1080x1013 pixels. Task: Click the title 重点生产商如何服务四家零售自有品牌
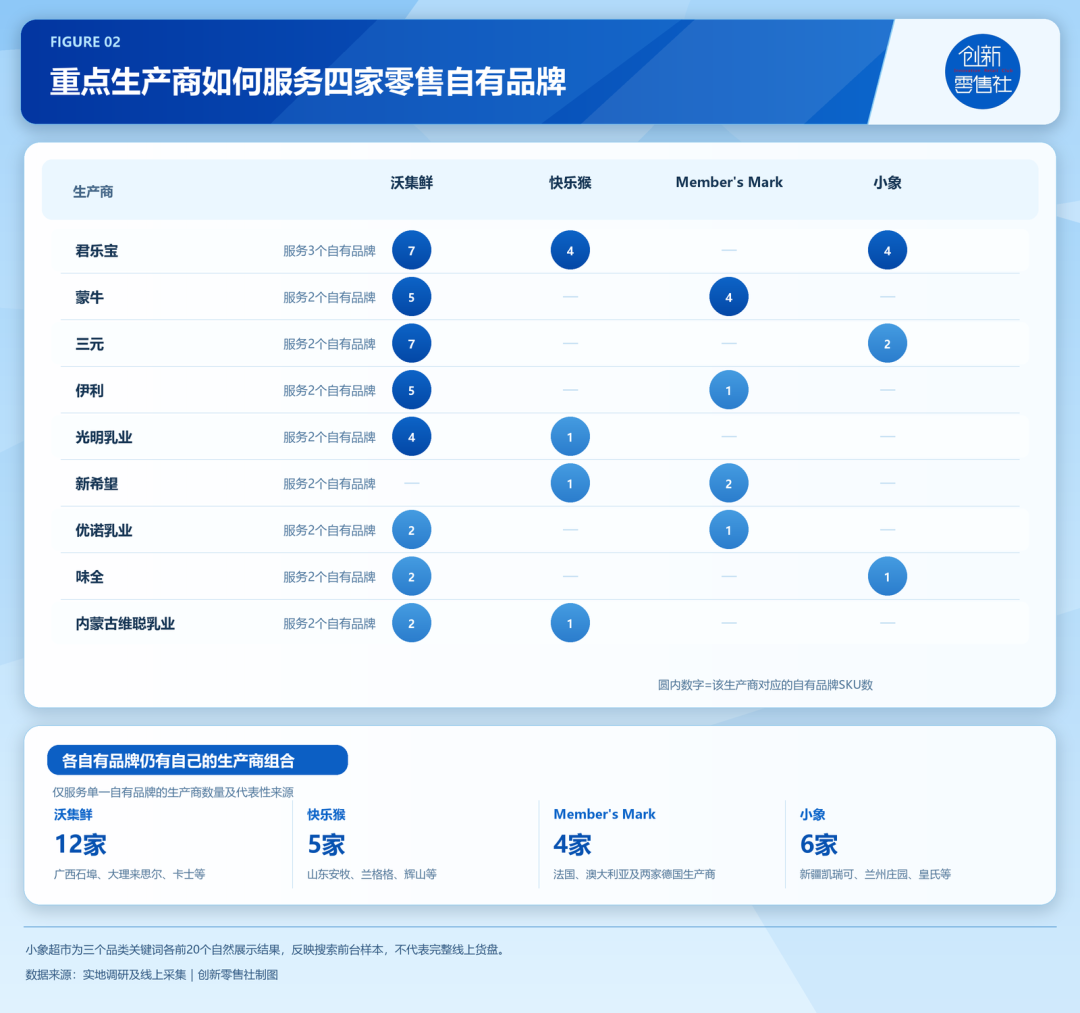pos(308,82)
